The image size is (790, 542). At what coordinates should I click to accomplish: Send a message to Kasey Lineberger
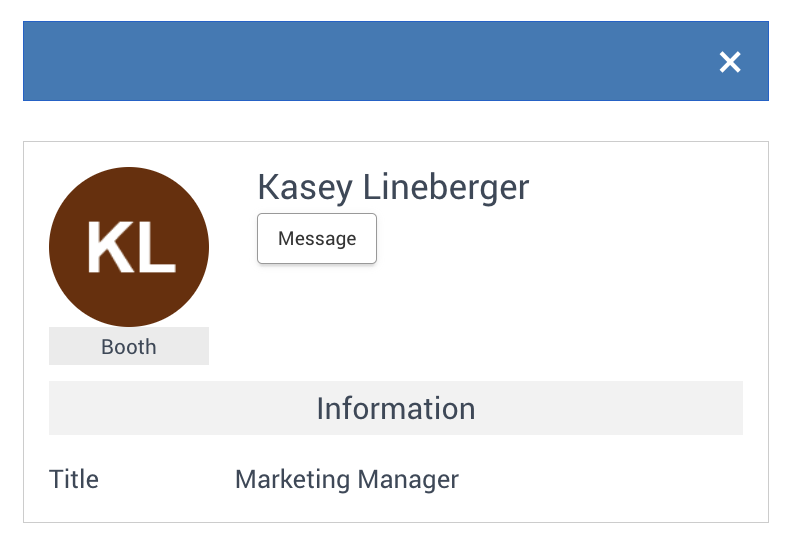317,239
